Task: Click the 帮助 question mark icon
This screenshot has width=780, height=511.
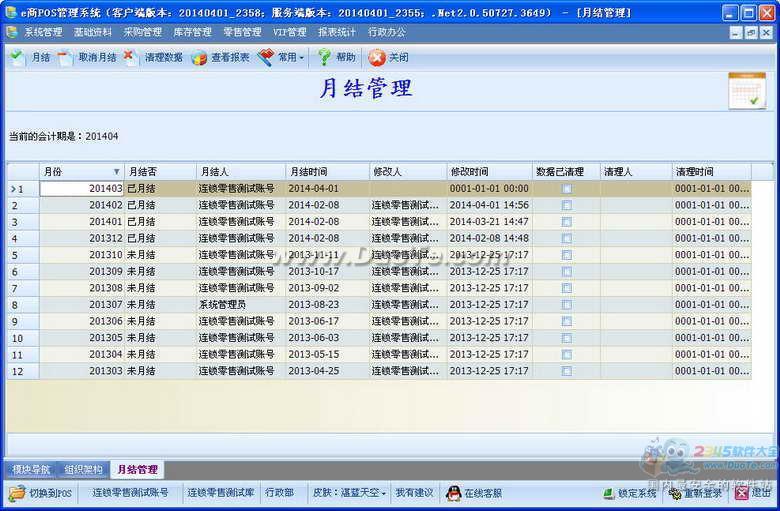Action: tap(324, 58)
